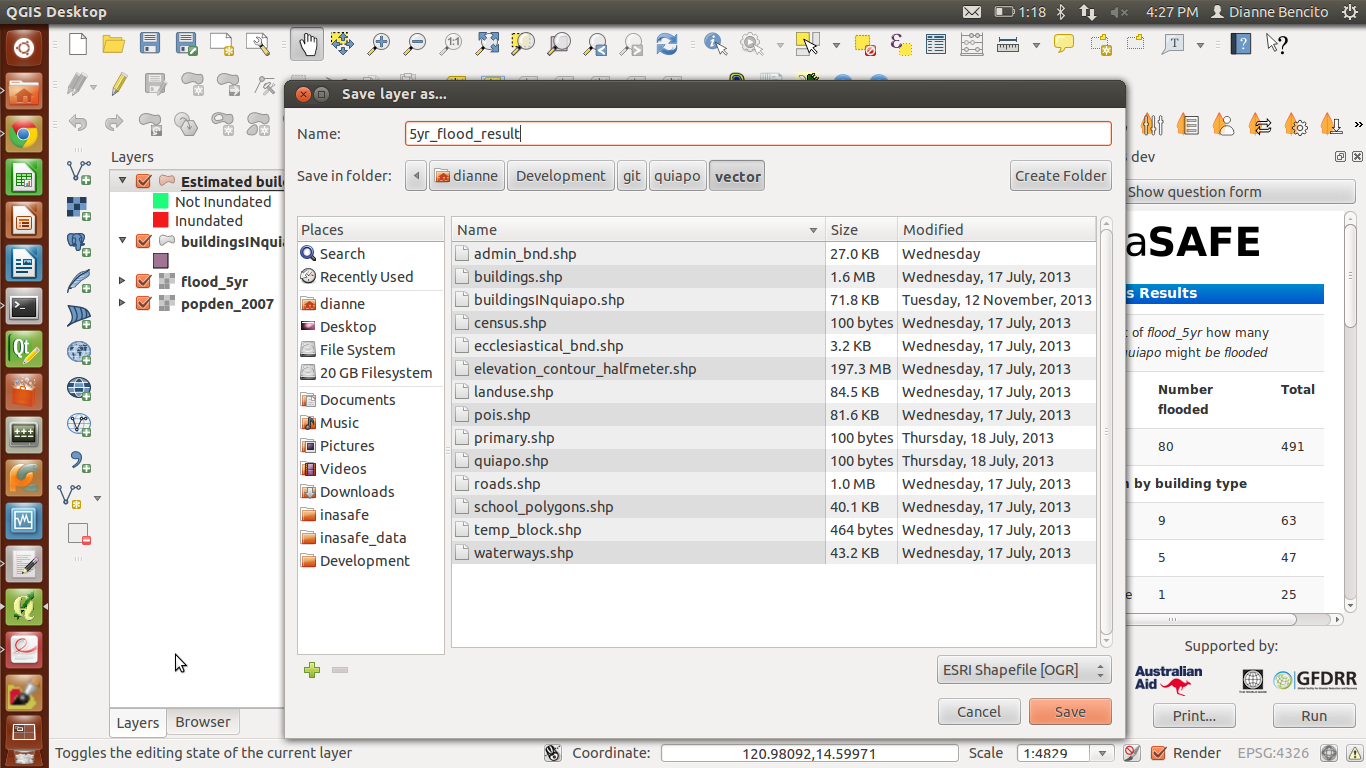
Task: Select Search in the Places sidebar
Action: point(371,254)
